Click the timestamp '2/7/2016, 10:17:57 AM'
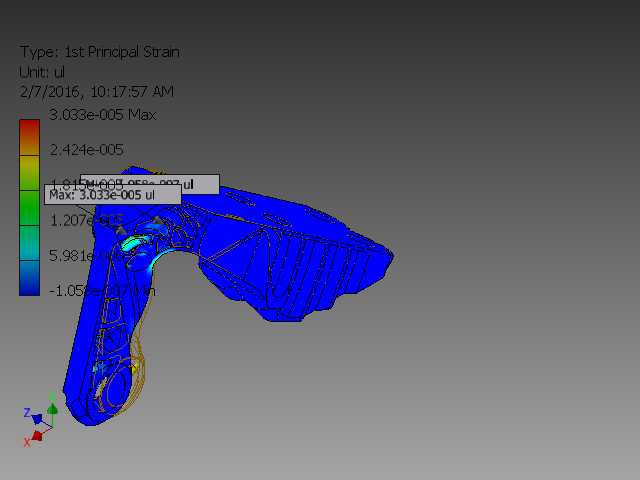This screenshot has height=480, width=640. (97, 91)
